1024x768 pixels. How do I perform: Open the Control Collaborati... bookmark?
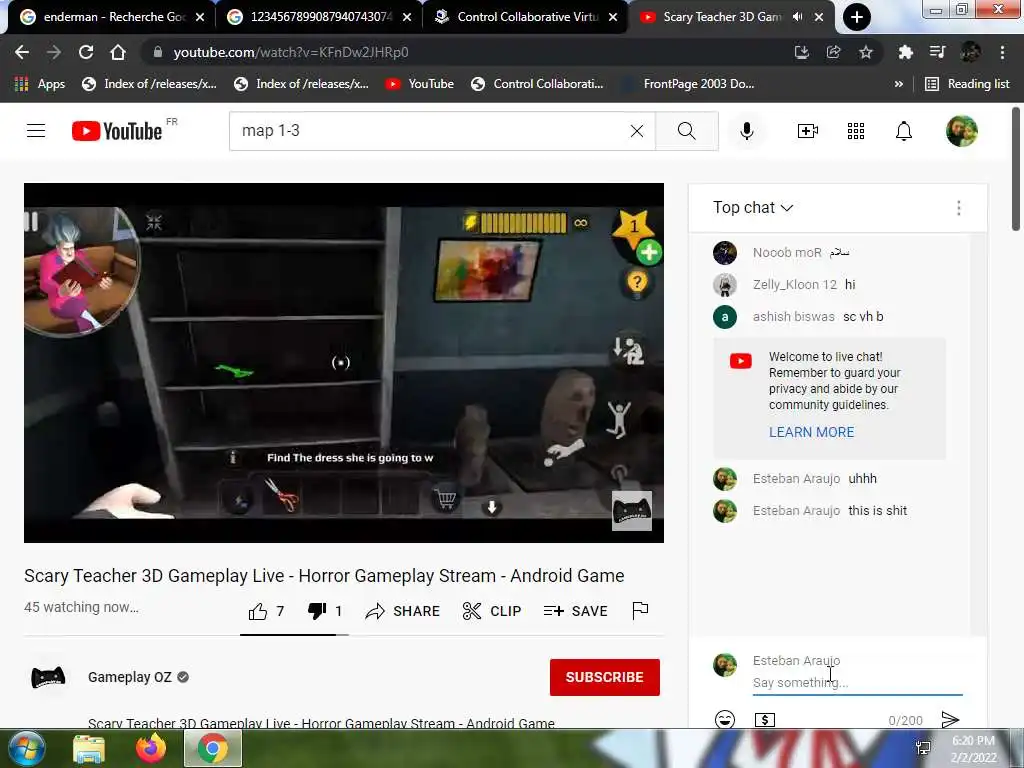click(537, 84)
